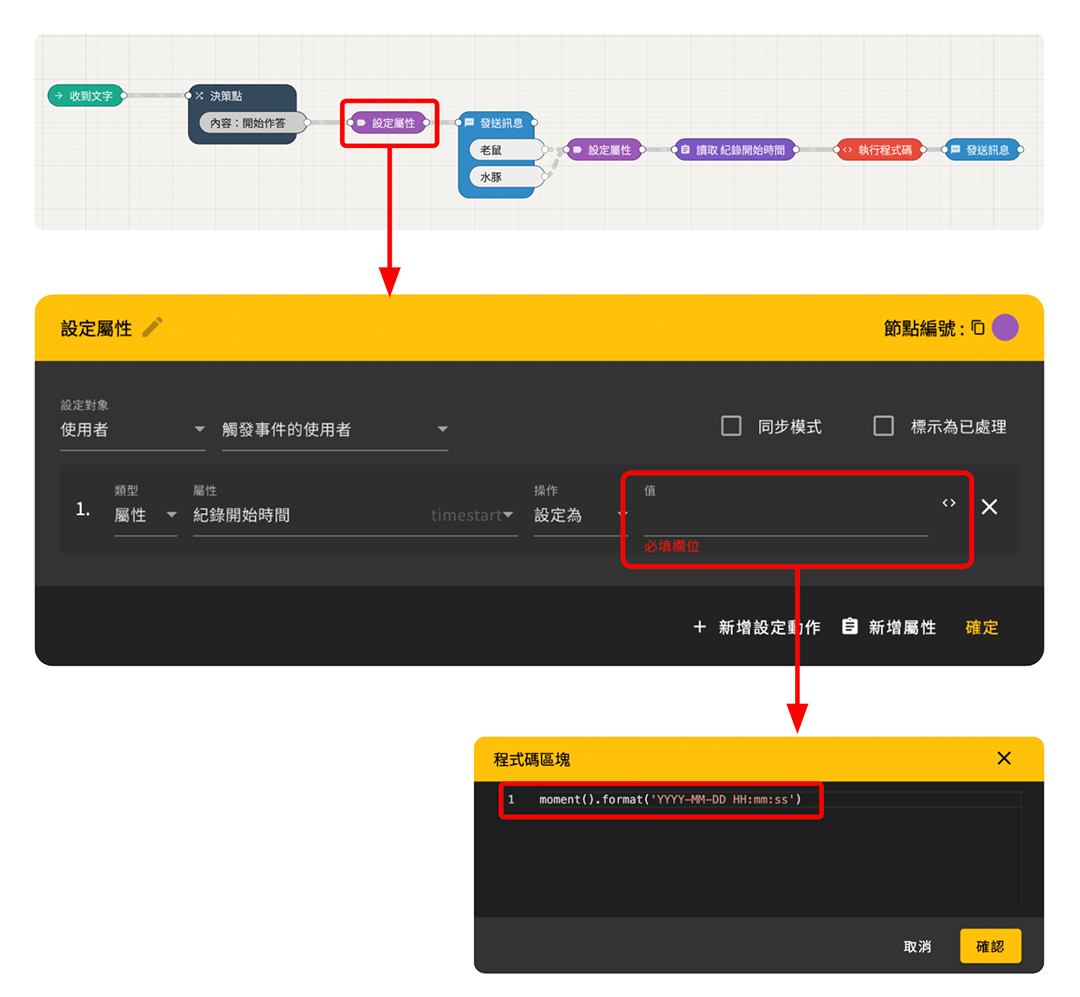Open the 讀取 紀錄開始時間 node

point(736,150)
